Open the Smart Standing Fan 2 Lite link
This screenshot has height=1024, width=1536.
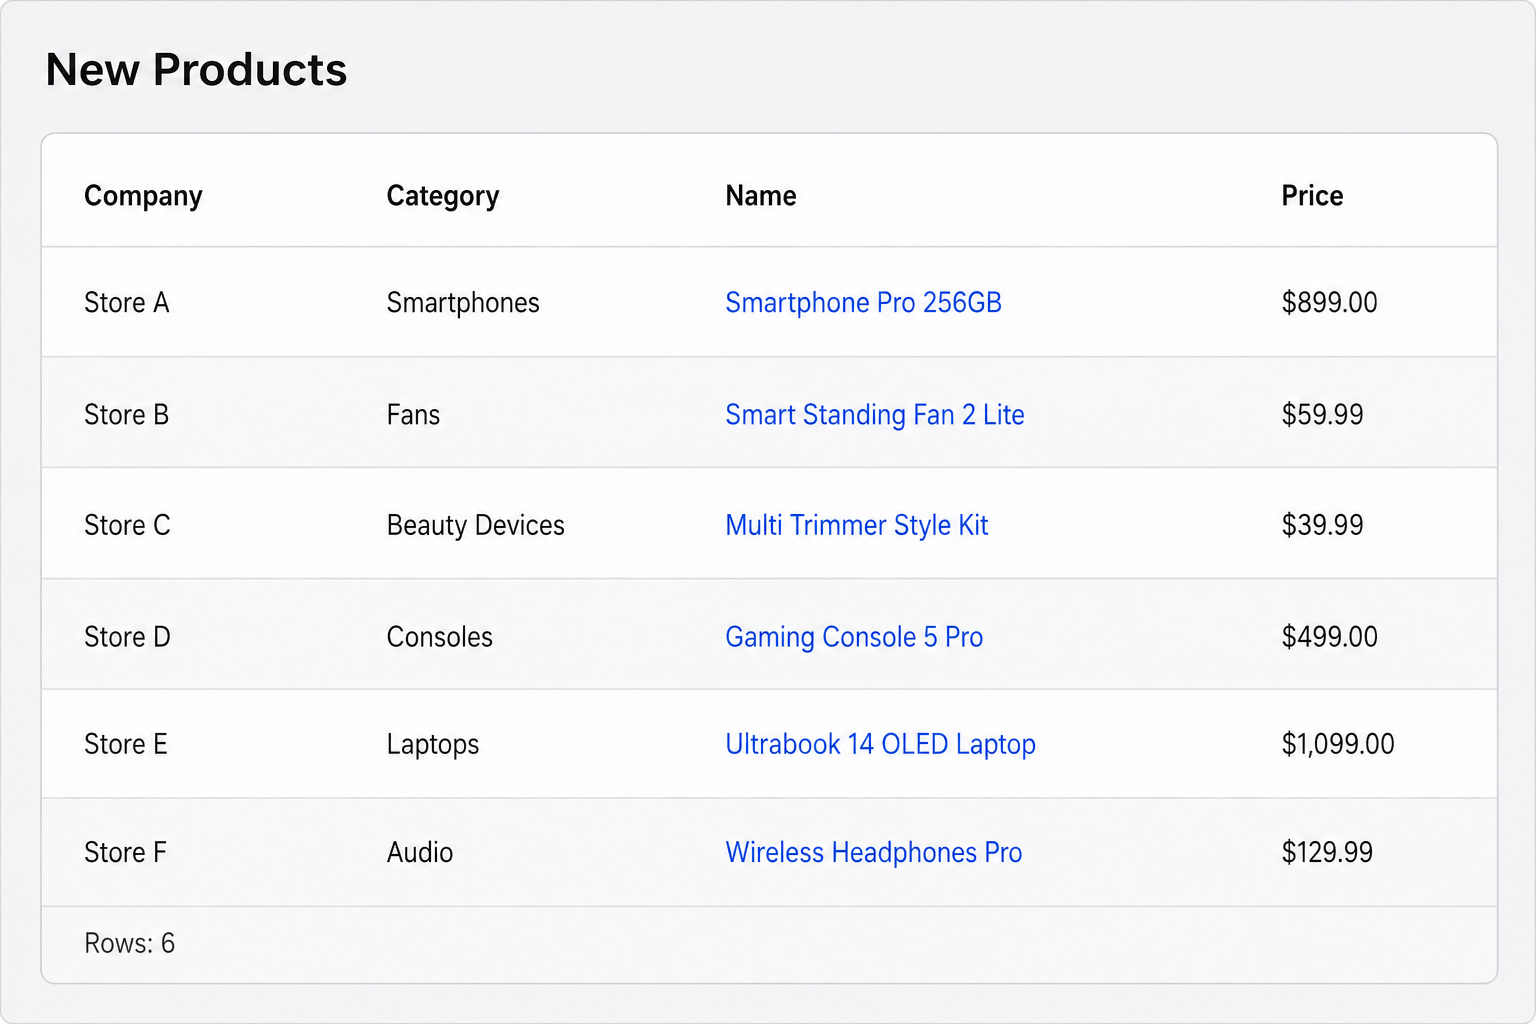(875, 415)
